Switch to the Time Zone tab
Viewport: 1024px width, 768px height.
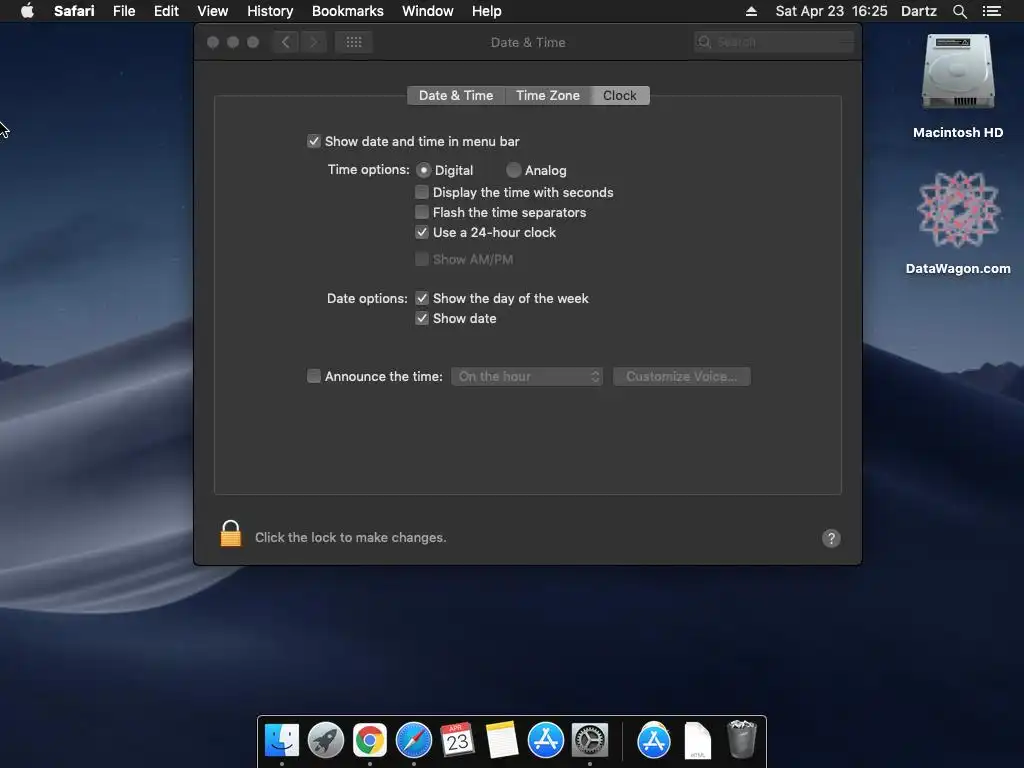(x=548, y=95)
